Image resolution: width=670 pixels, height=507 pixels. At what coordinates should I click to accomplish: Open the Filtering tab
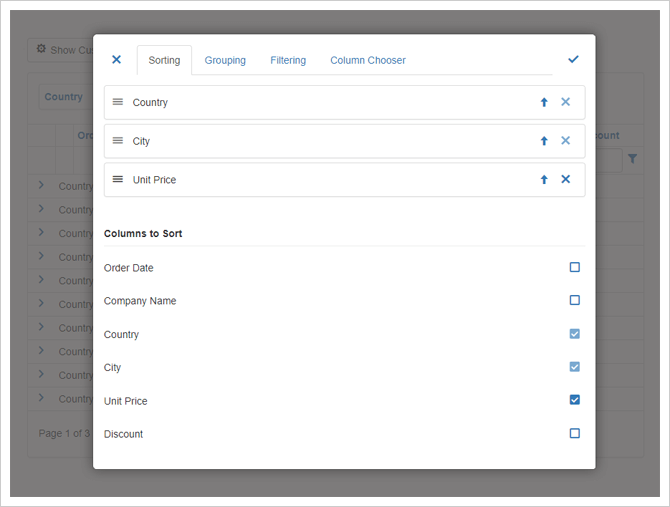[x=288, y=60]
